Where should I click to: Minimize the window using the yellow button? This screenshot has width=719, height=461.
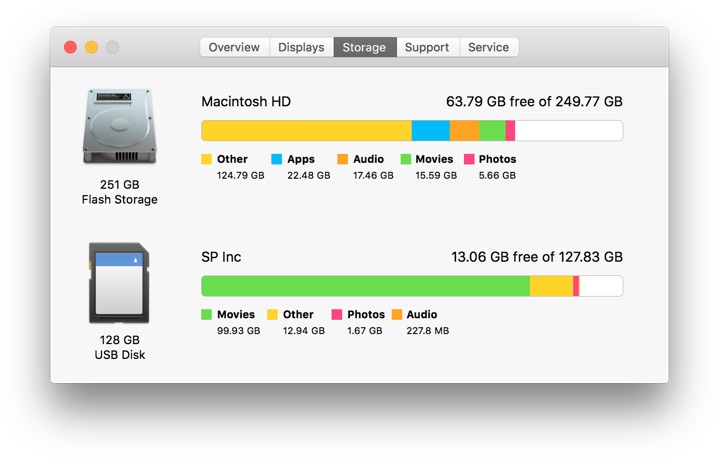click(91, 47)
